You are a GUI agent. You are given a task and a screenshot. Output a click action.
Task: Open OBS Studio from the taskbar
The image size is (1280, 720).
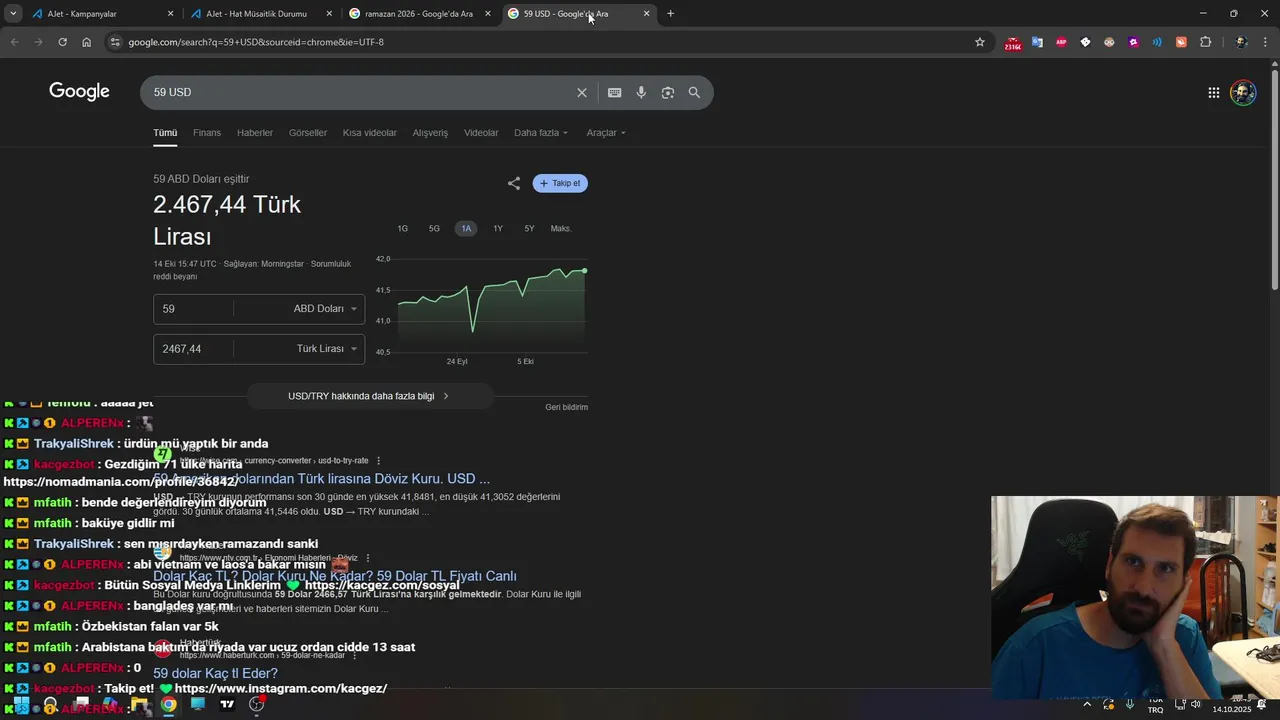(256, 704)
